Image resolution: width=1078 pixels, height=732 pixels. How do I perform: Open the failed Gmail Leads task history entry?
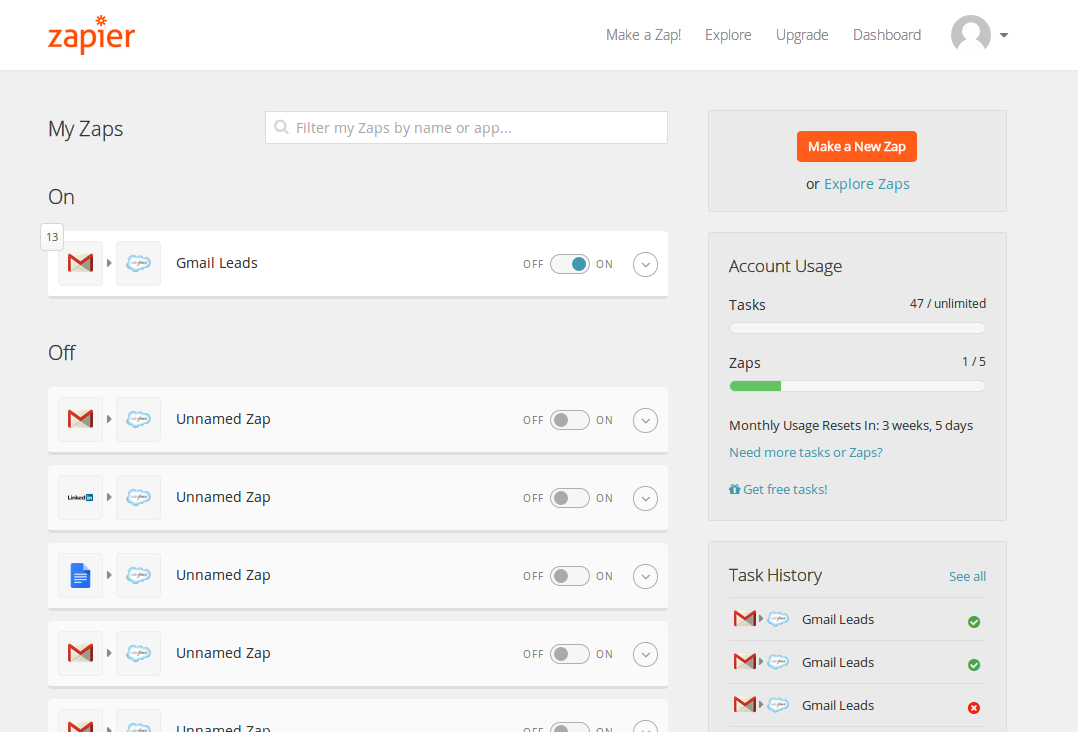coord(857,705)
